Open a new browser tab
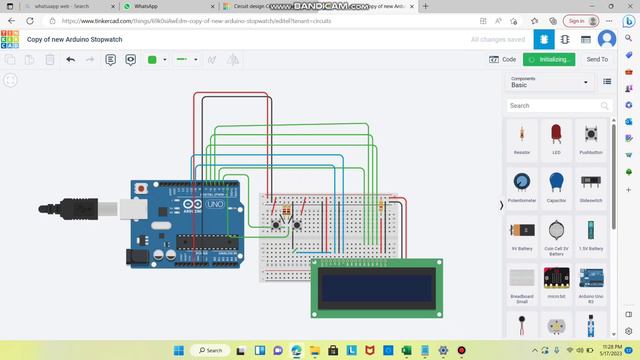The width and height of the screenshot is (640, 360). click(425, 6)
